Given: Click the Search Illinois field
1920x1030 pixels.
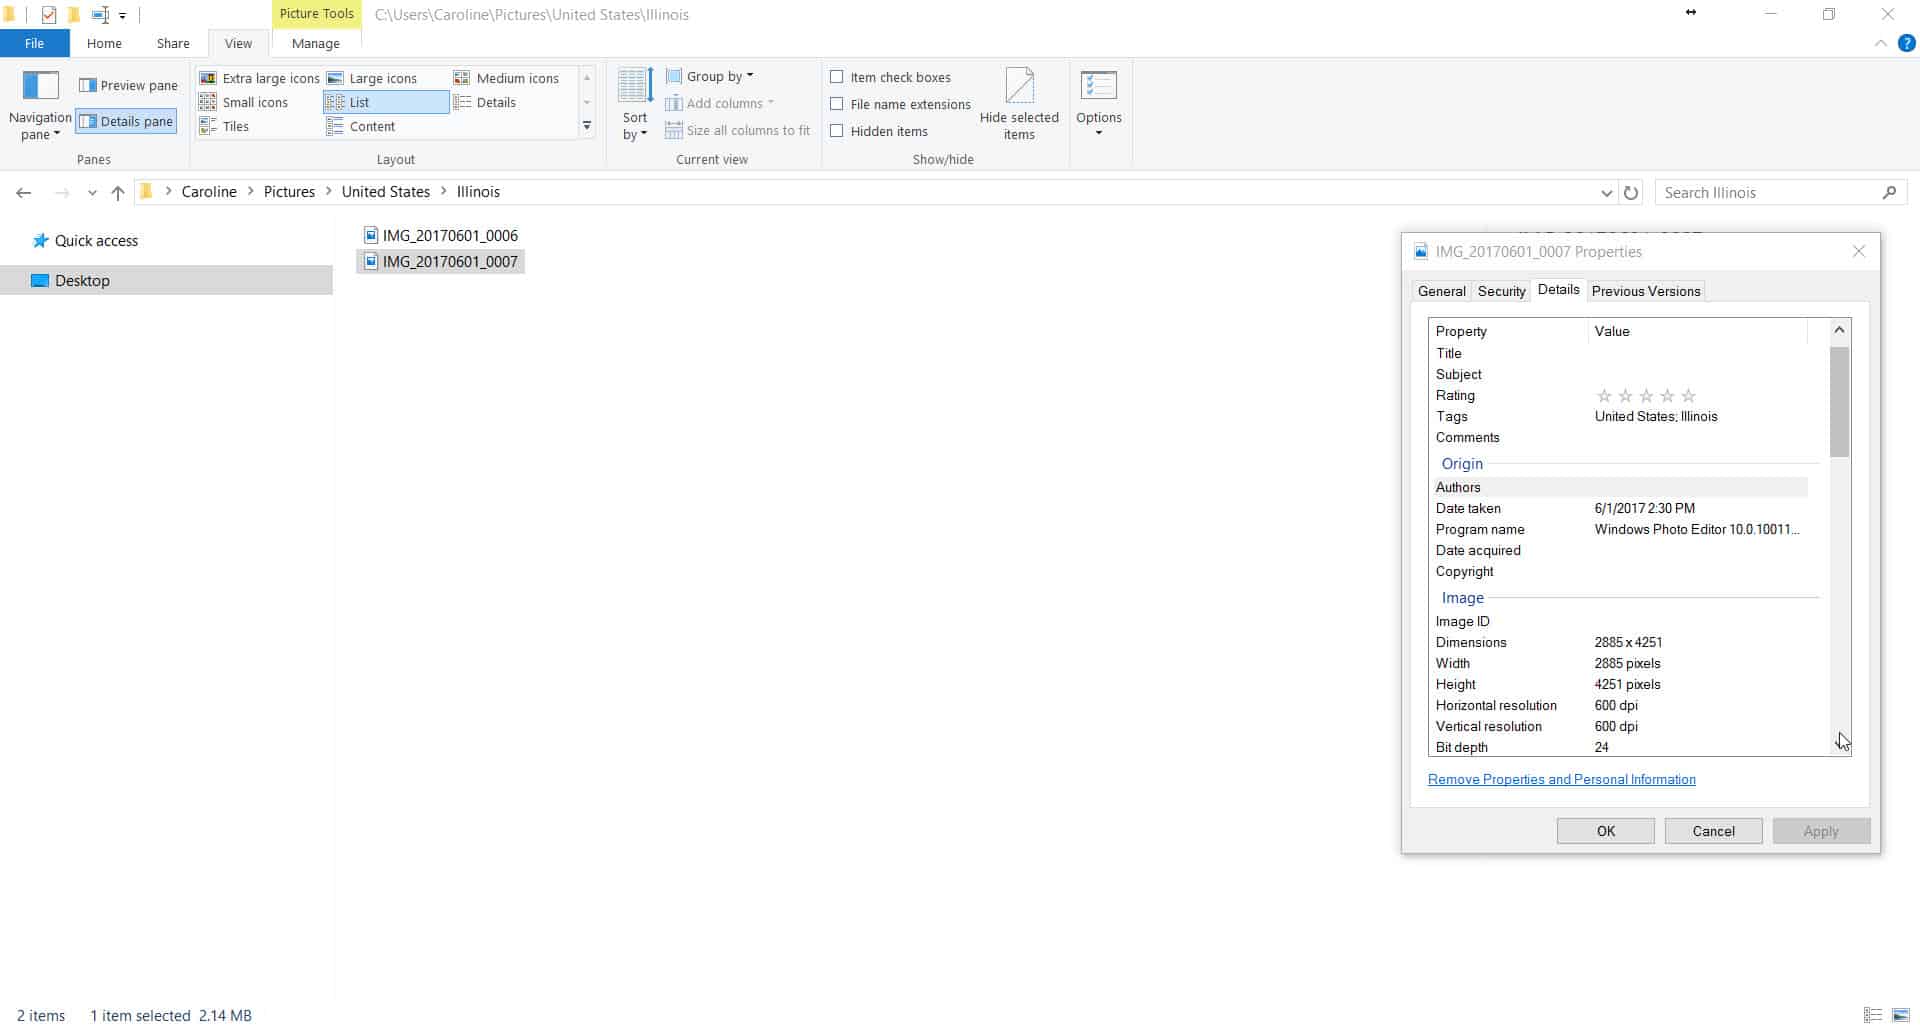Looking at the screenshot, I should [1768, 193].
